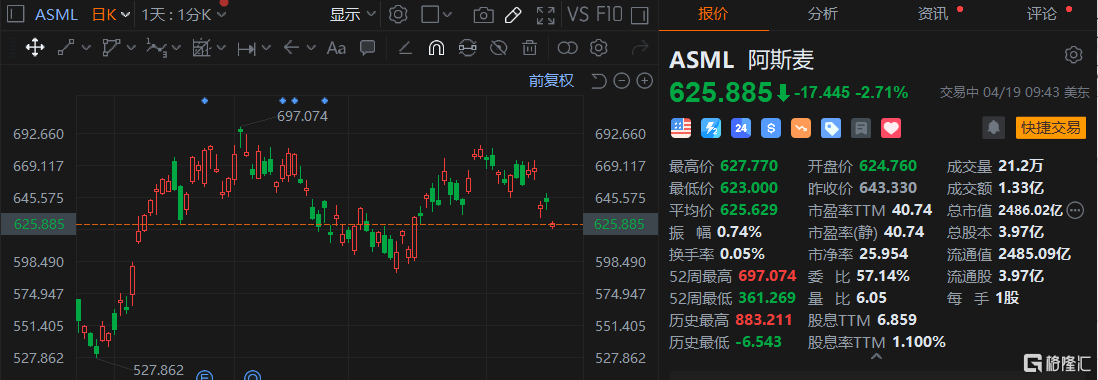This screenshot has height=380, width=1098.
Task: Select the move/crosshair cursor tool
Action: pyautogui.click(x=35, y=48)
